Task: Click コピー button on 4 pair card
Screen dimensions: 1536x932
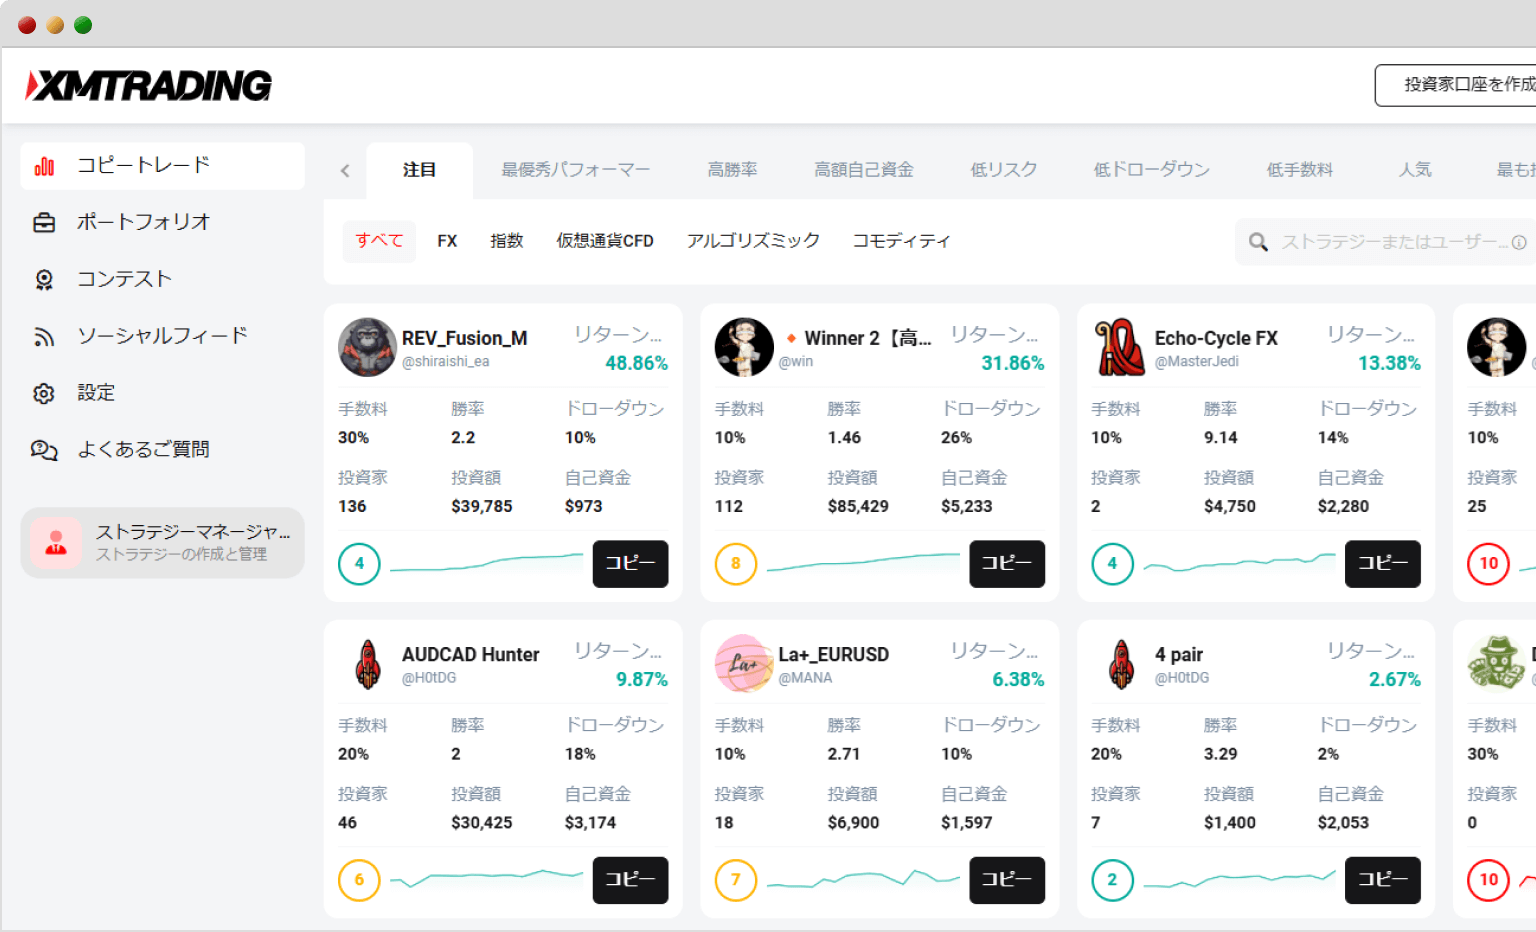Action: coord(1382,881)
